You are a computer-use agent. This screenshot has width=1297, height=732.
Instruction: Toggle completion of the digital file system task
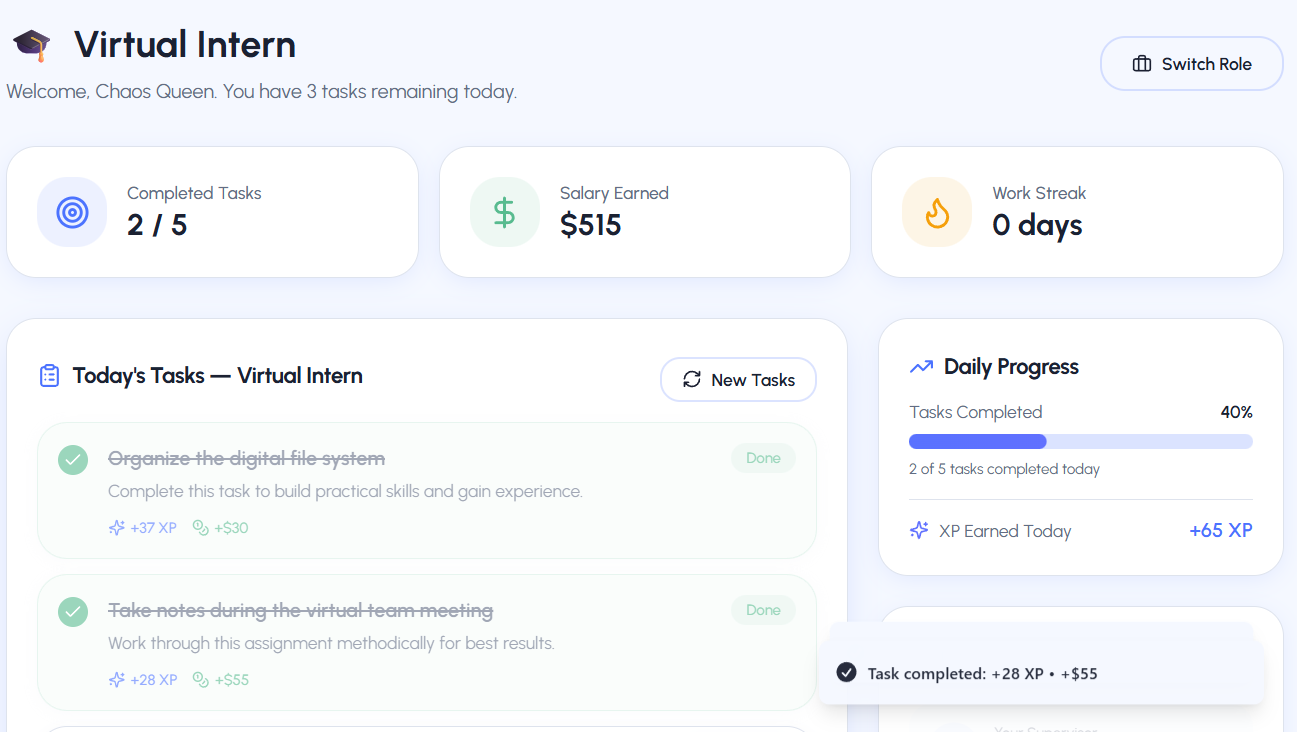(72, 459)
